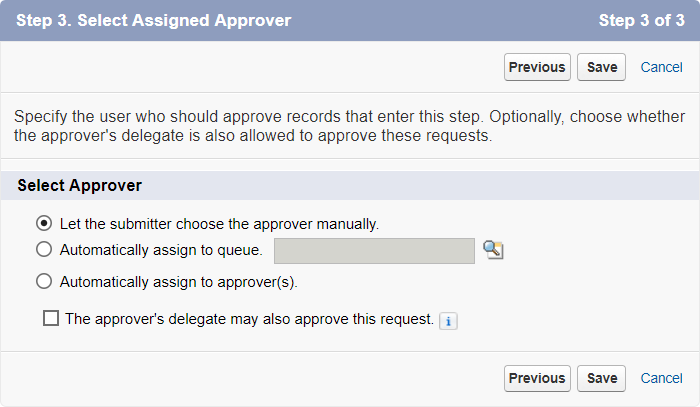Click the top Save button
The height and width of the screenshot is (407, 700).
pos(602,67)
